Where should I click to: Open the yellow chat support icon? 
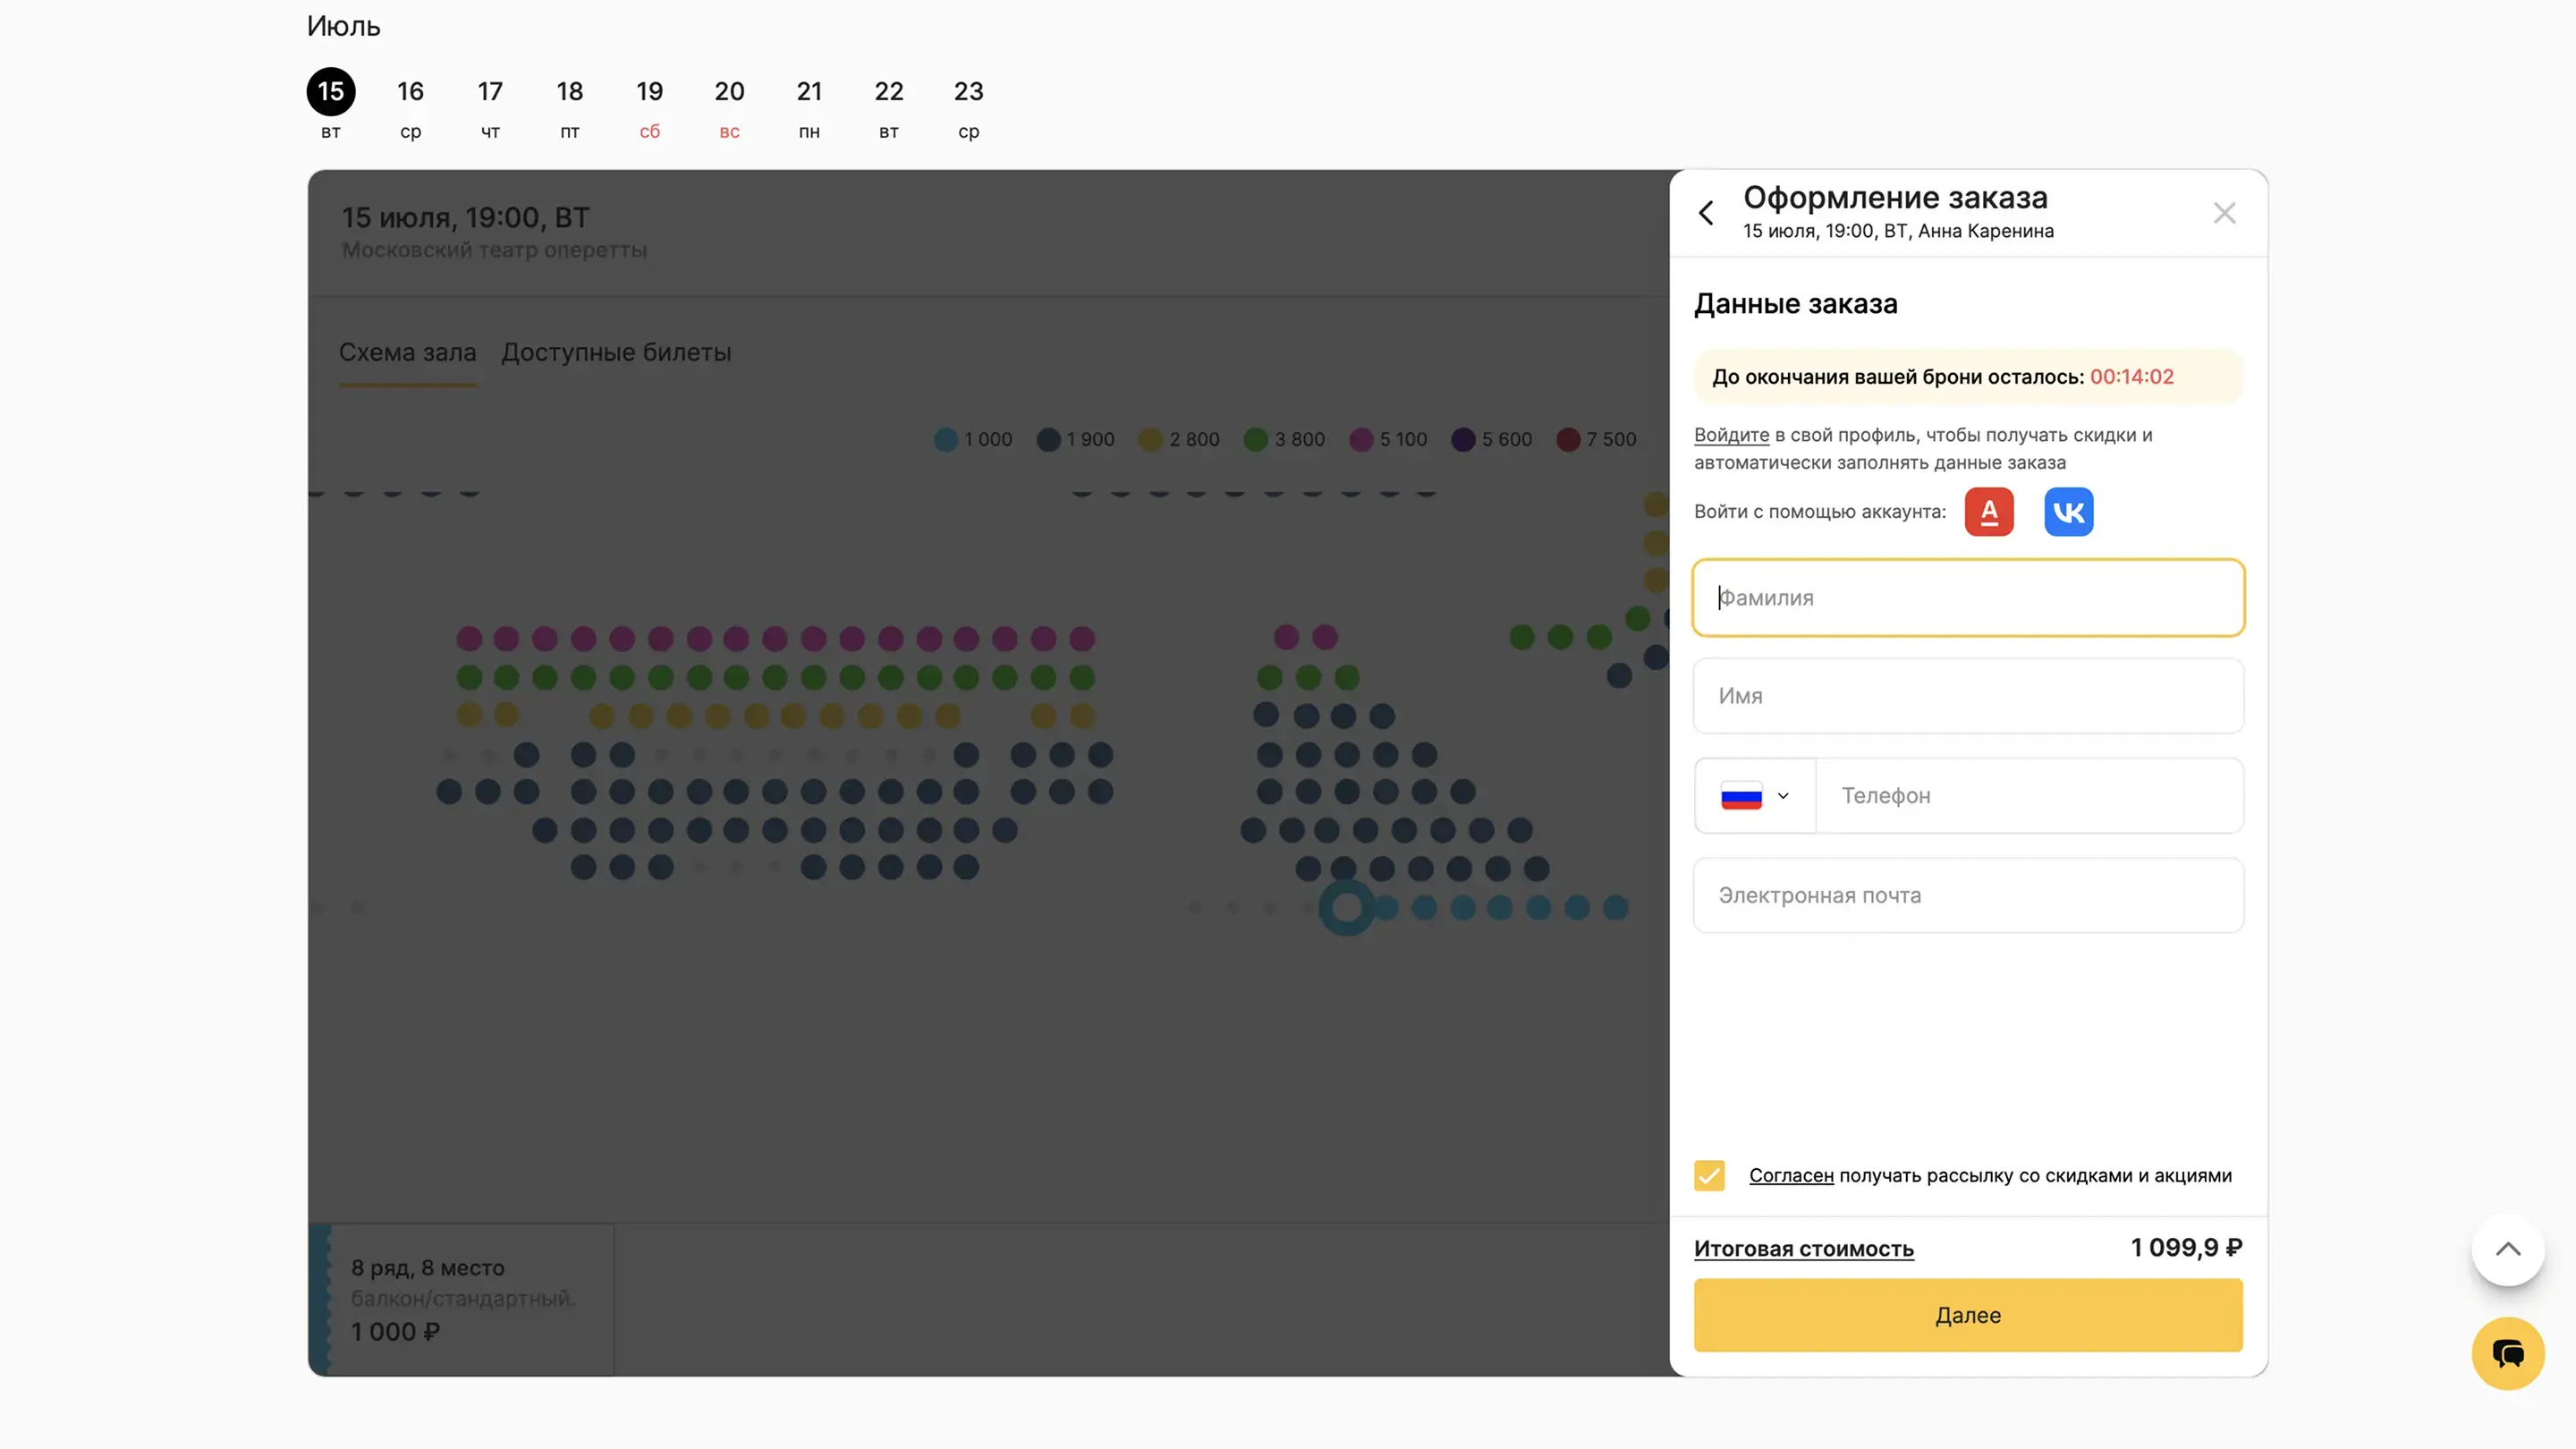click(x=2507, y=1353)
